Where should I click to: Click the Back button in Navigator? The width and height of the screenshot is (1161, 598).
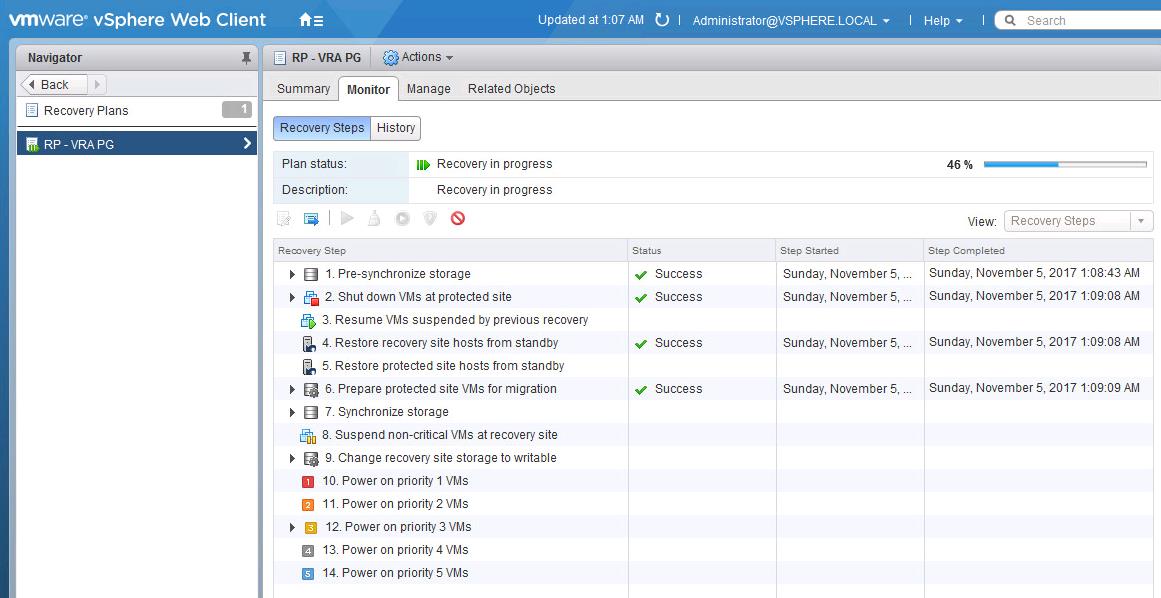pyautogui.click(x=54, y=84)
